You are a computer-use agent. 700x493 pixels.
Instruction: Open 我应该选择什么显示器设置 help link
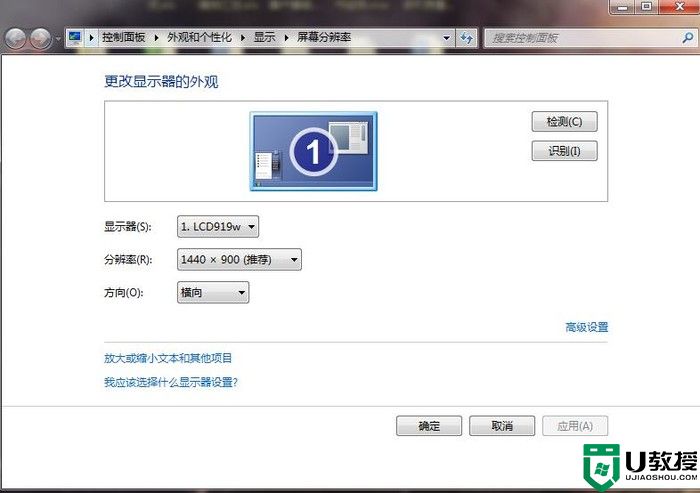(x=171, y=382)
